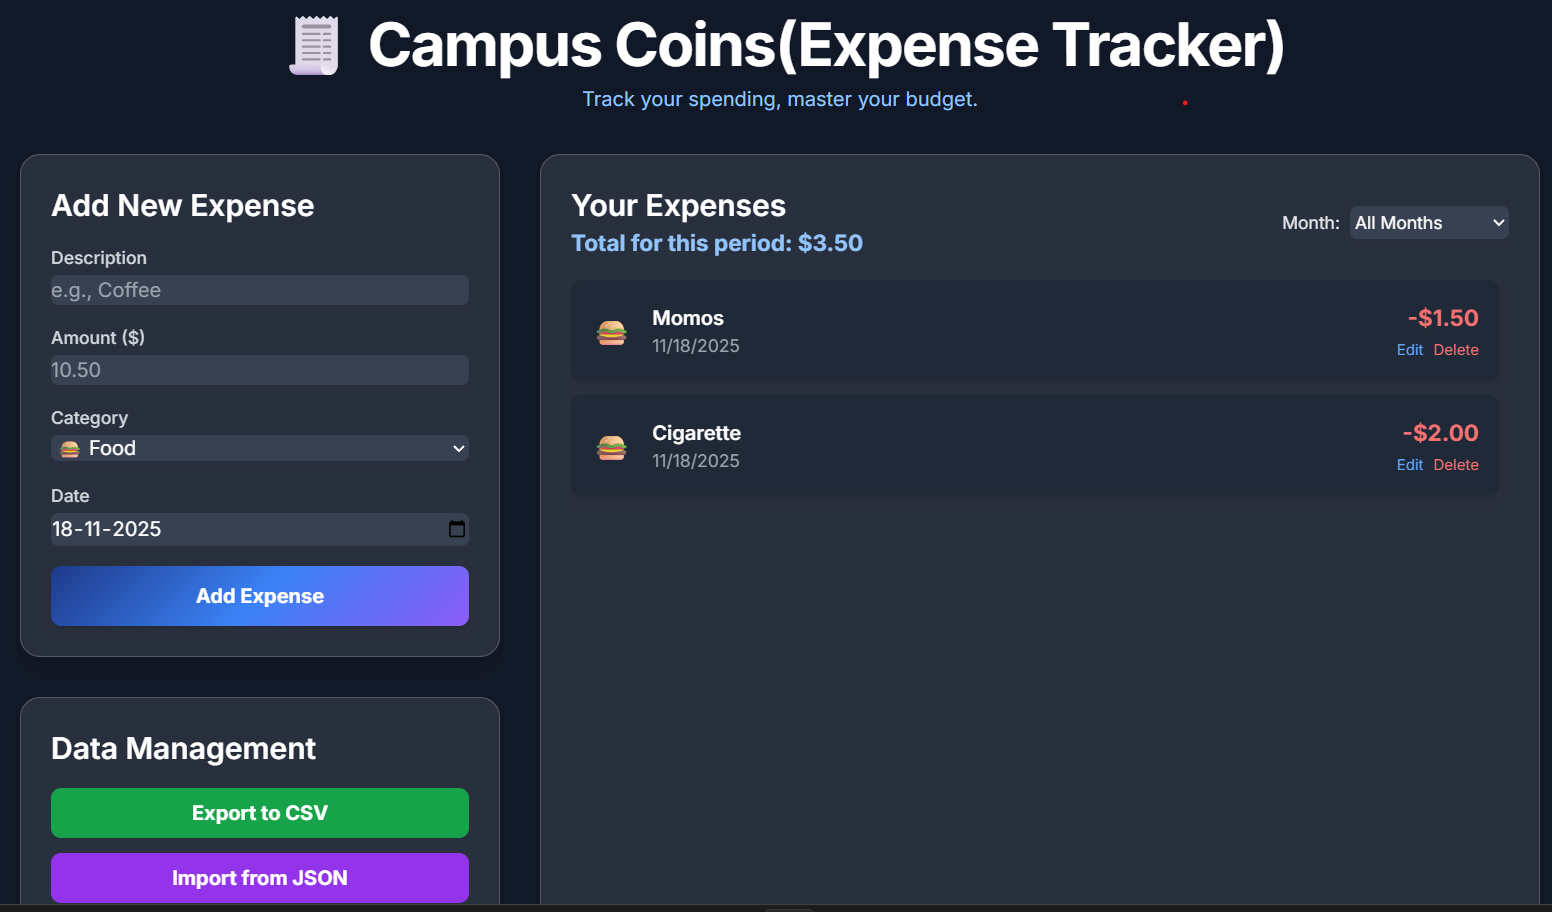Open the All Months dropdown
The image size is (1552, 912).
1428,222
